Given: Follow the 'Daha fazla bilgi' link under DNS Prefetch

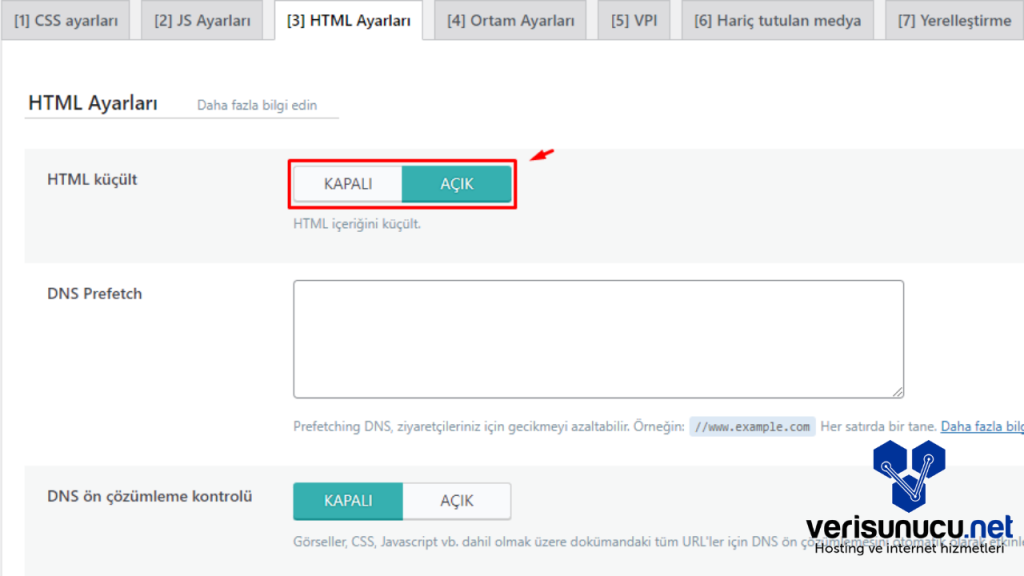Looking at the screenshot, I should (981, 426).
